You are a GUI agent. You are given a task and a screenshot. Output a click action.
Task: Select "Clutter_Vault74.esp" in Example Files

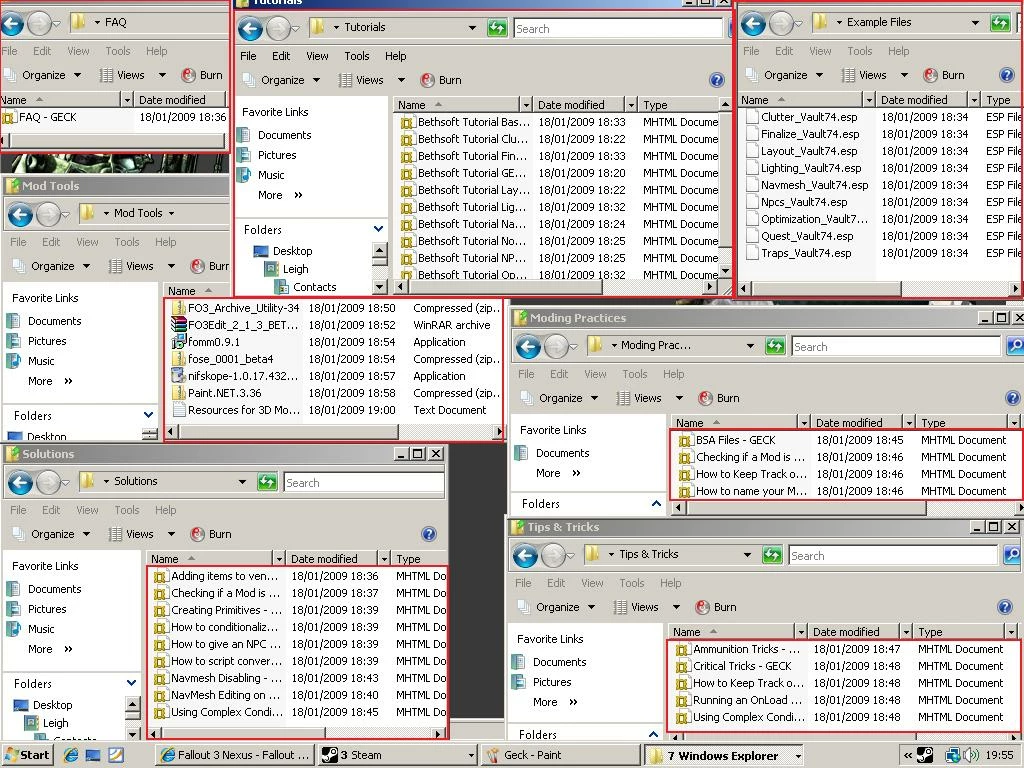(x=808, y=118)
